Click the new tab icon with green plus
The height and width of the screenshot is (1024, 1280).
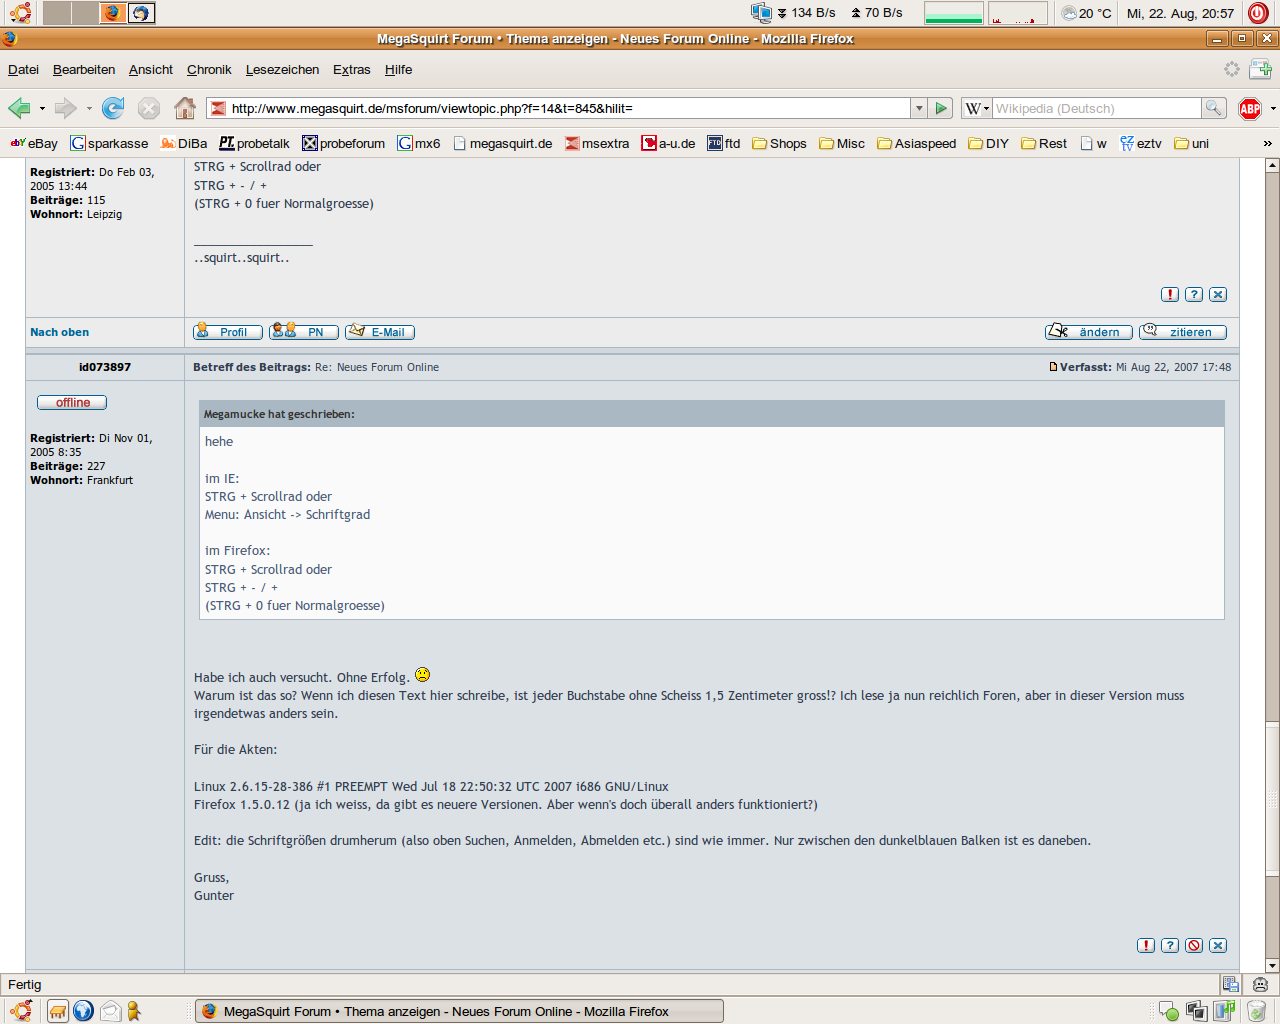pos(1260,69)
